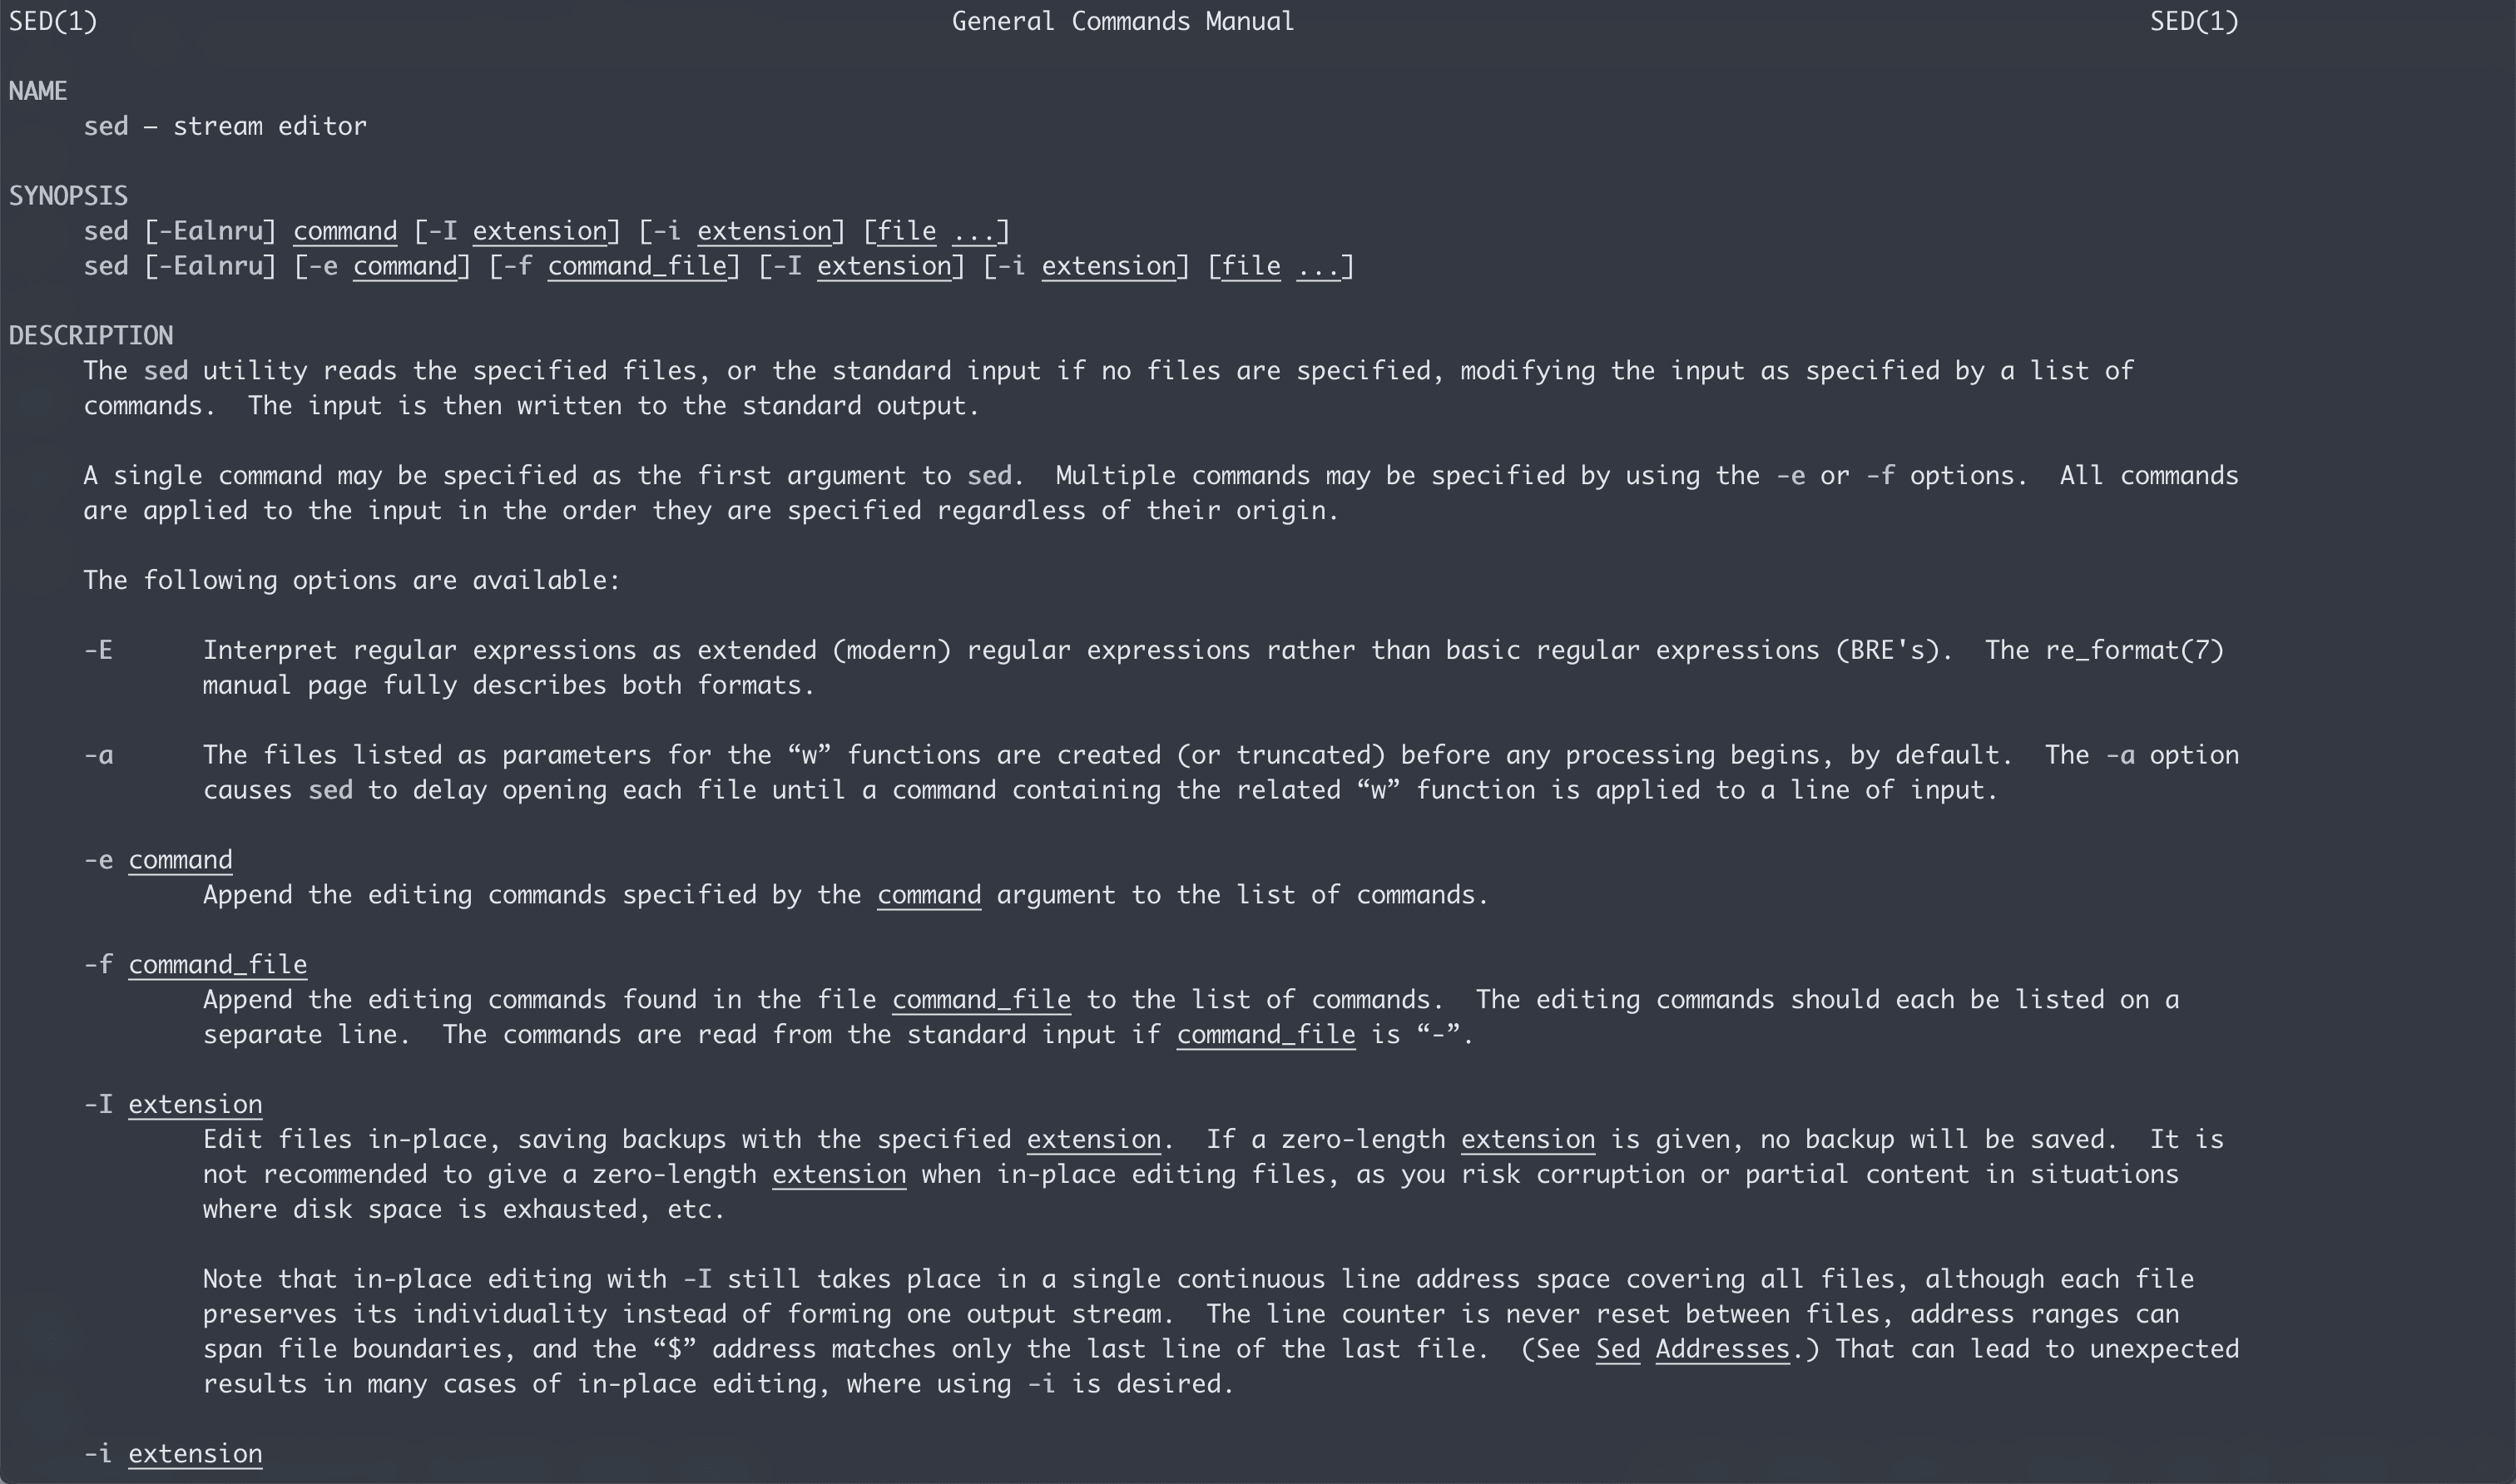Click the underlined Sed Addresses reference
This screenshot has width=2516, height=1484.
tap(1693, 1349)
